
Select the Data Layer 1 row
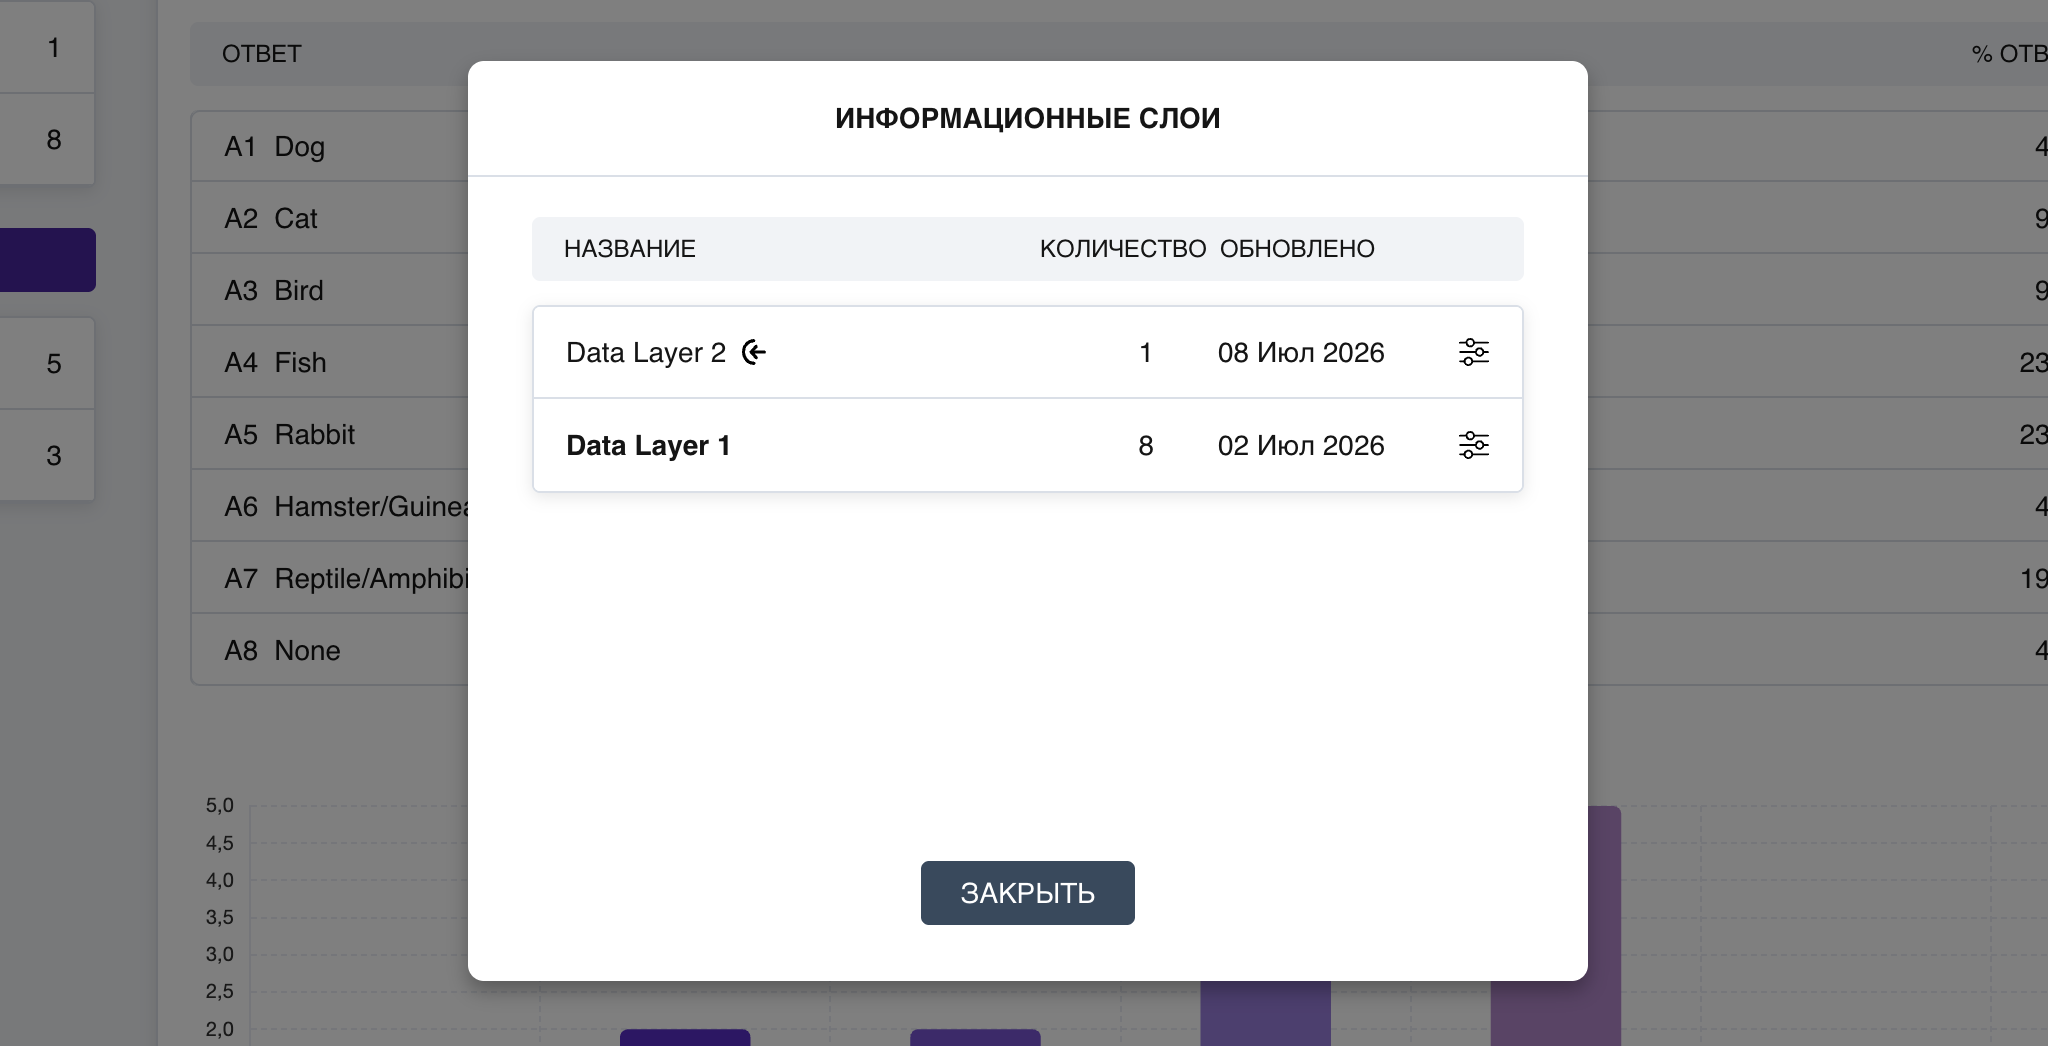[x=1027, y=445]
